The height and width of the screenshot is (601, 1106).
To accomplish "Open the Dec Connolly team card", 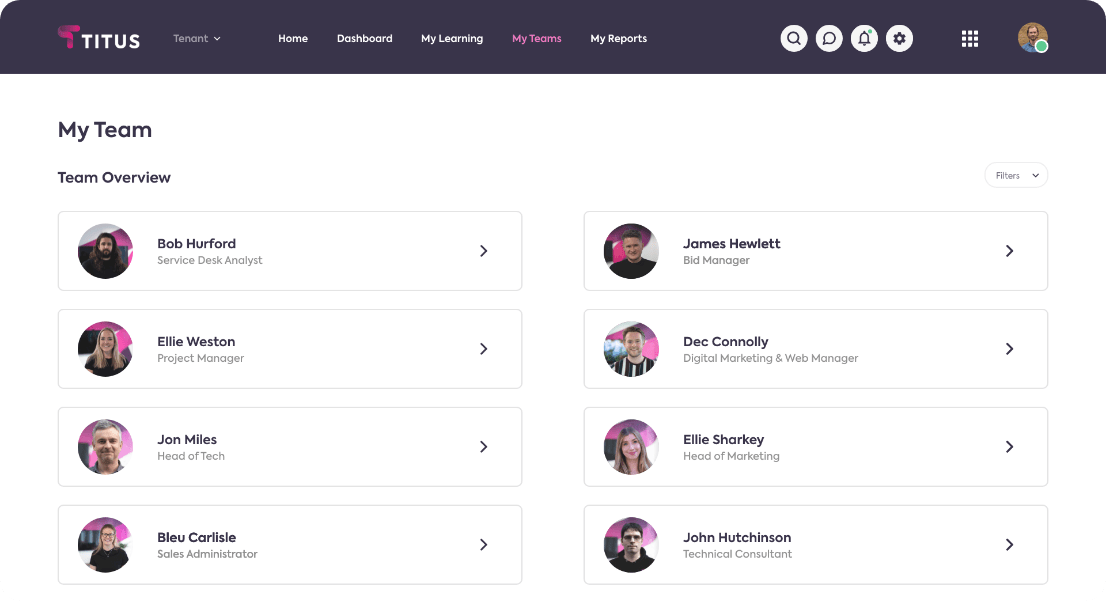I will [x=815, y=349].
